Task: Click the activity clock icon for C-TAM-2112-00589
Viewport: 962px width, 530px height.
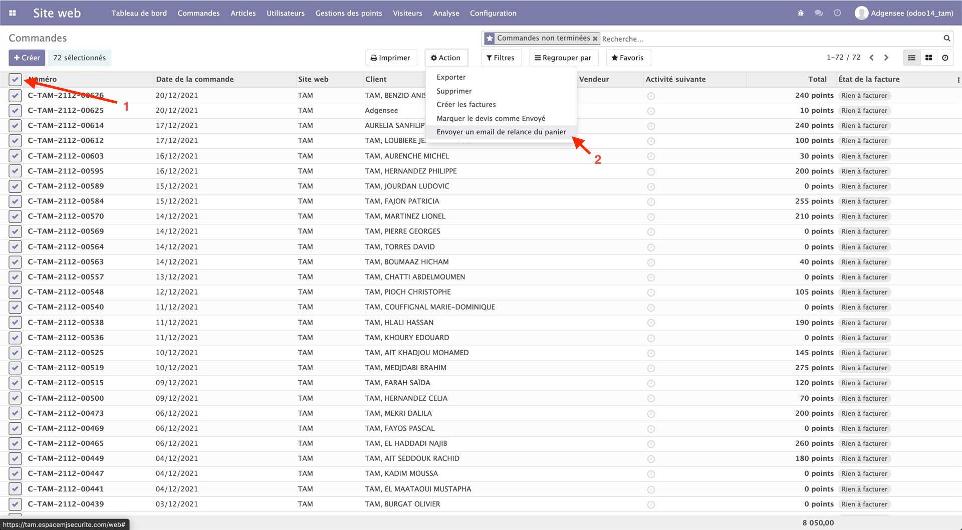Action: 651,186
